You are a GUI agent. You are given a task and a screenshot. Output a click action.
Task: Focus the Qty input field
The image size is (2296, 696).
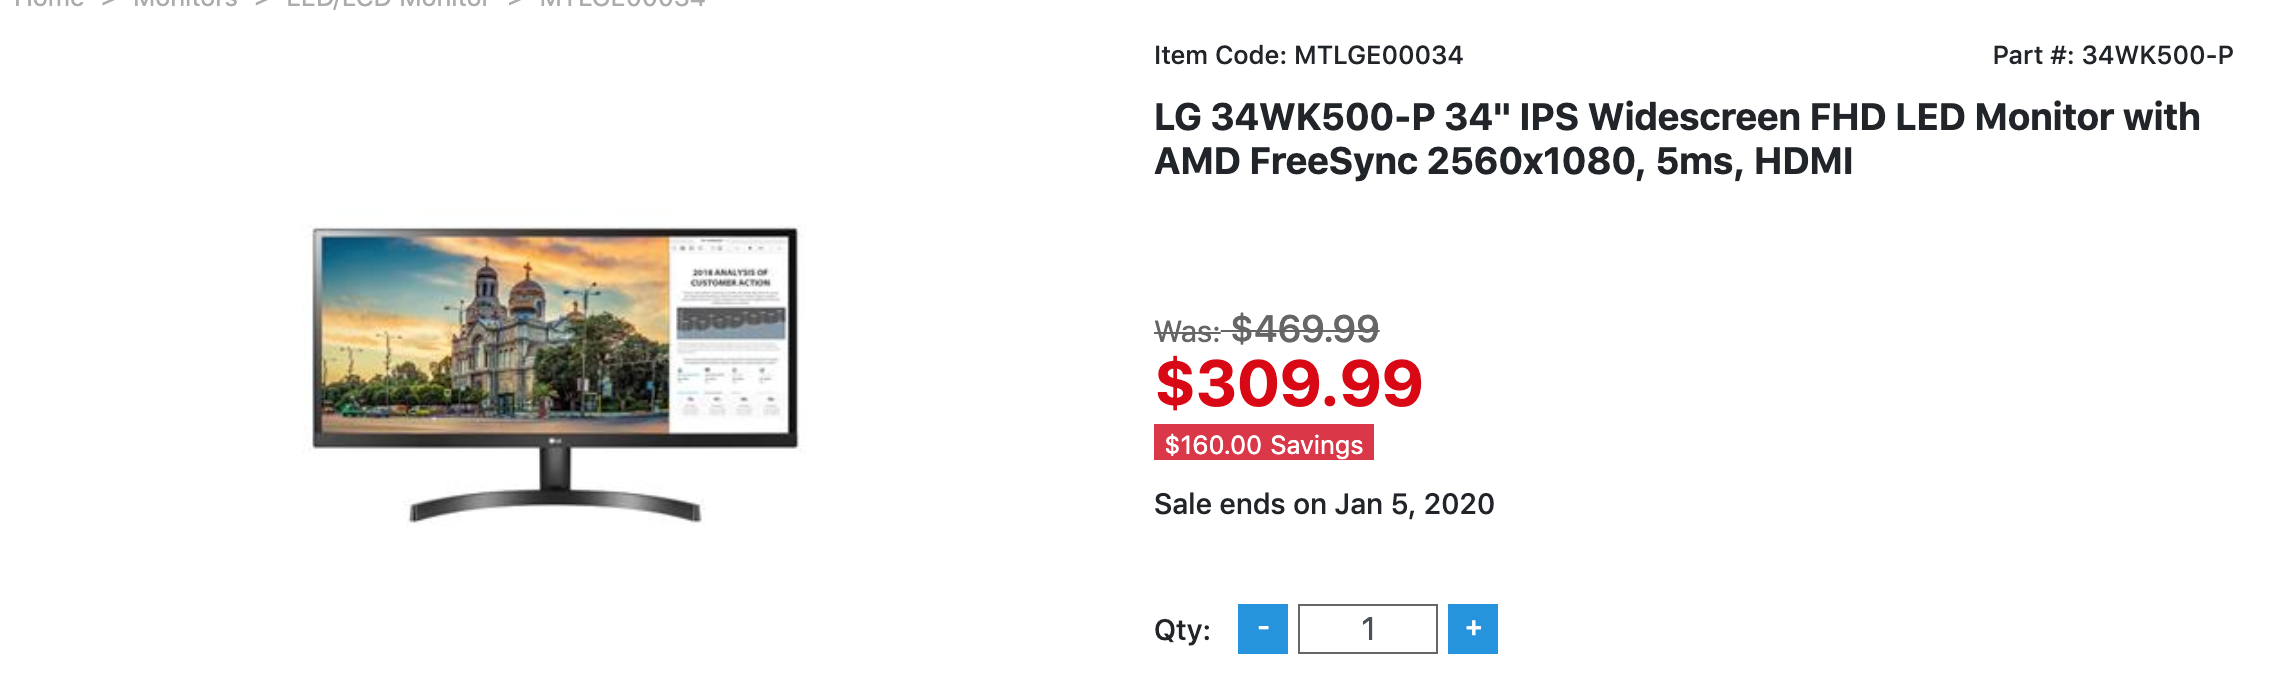(1368, 629)
